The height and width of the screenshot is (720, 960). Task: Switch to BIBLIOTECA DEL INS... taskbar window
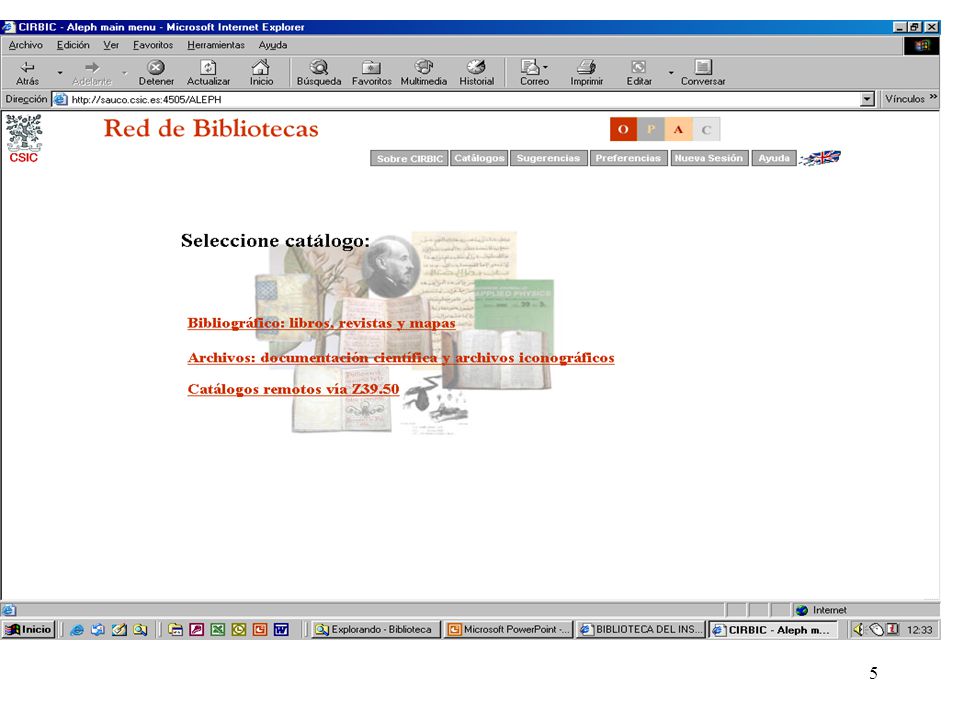click(x=640, y=629)
